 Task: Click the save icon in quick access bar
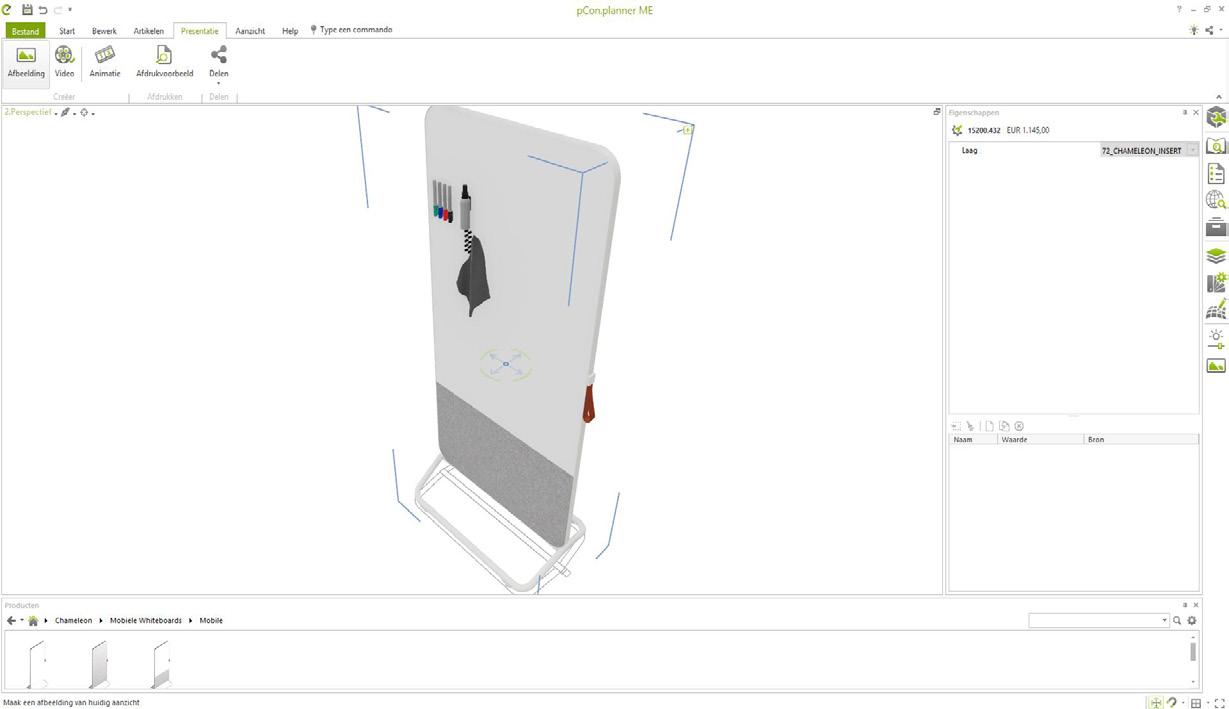[x=27, y=9]
